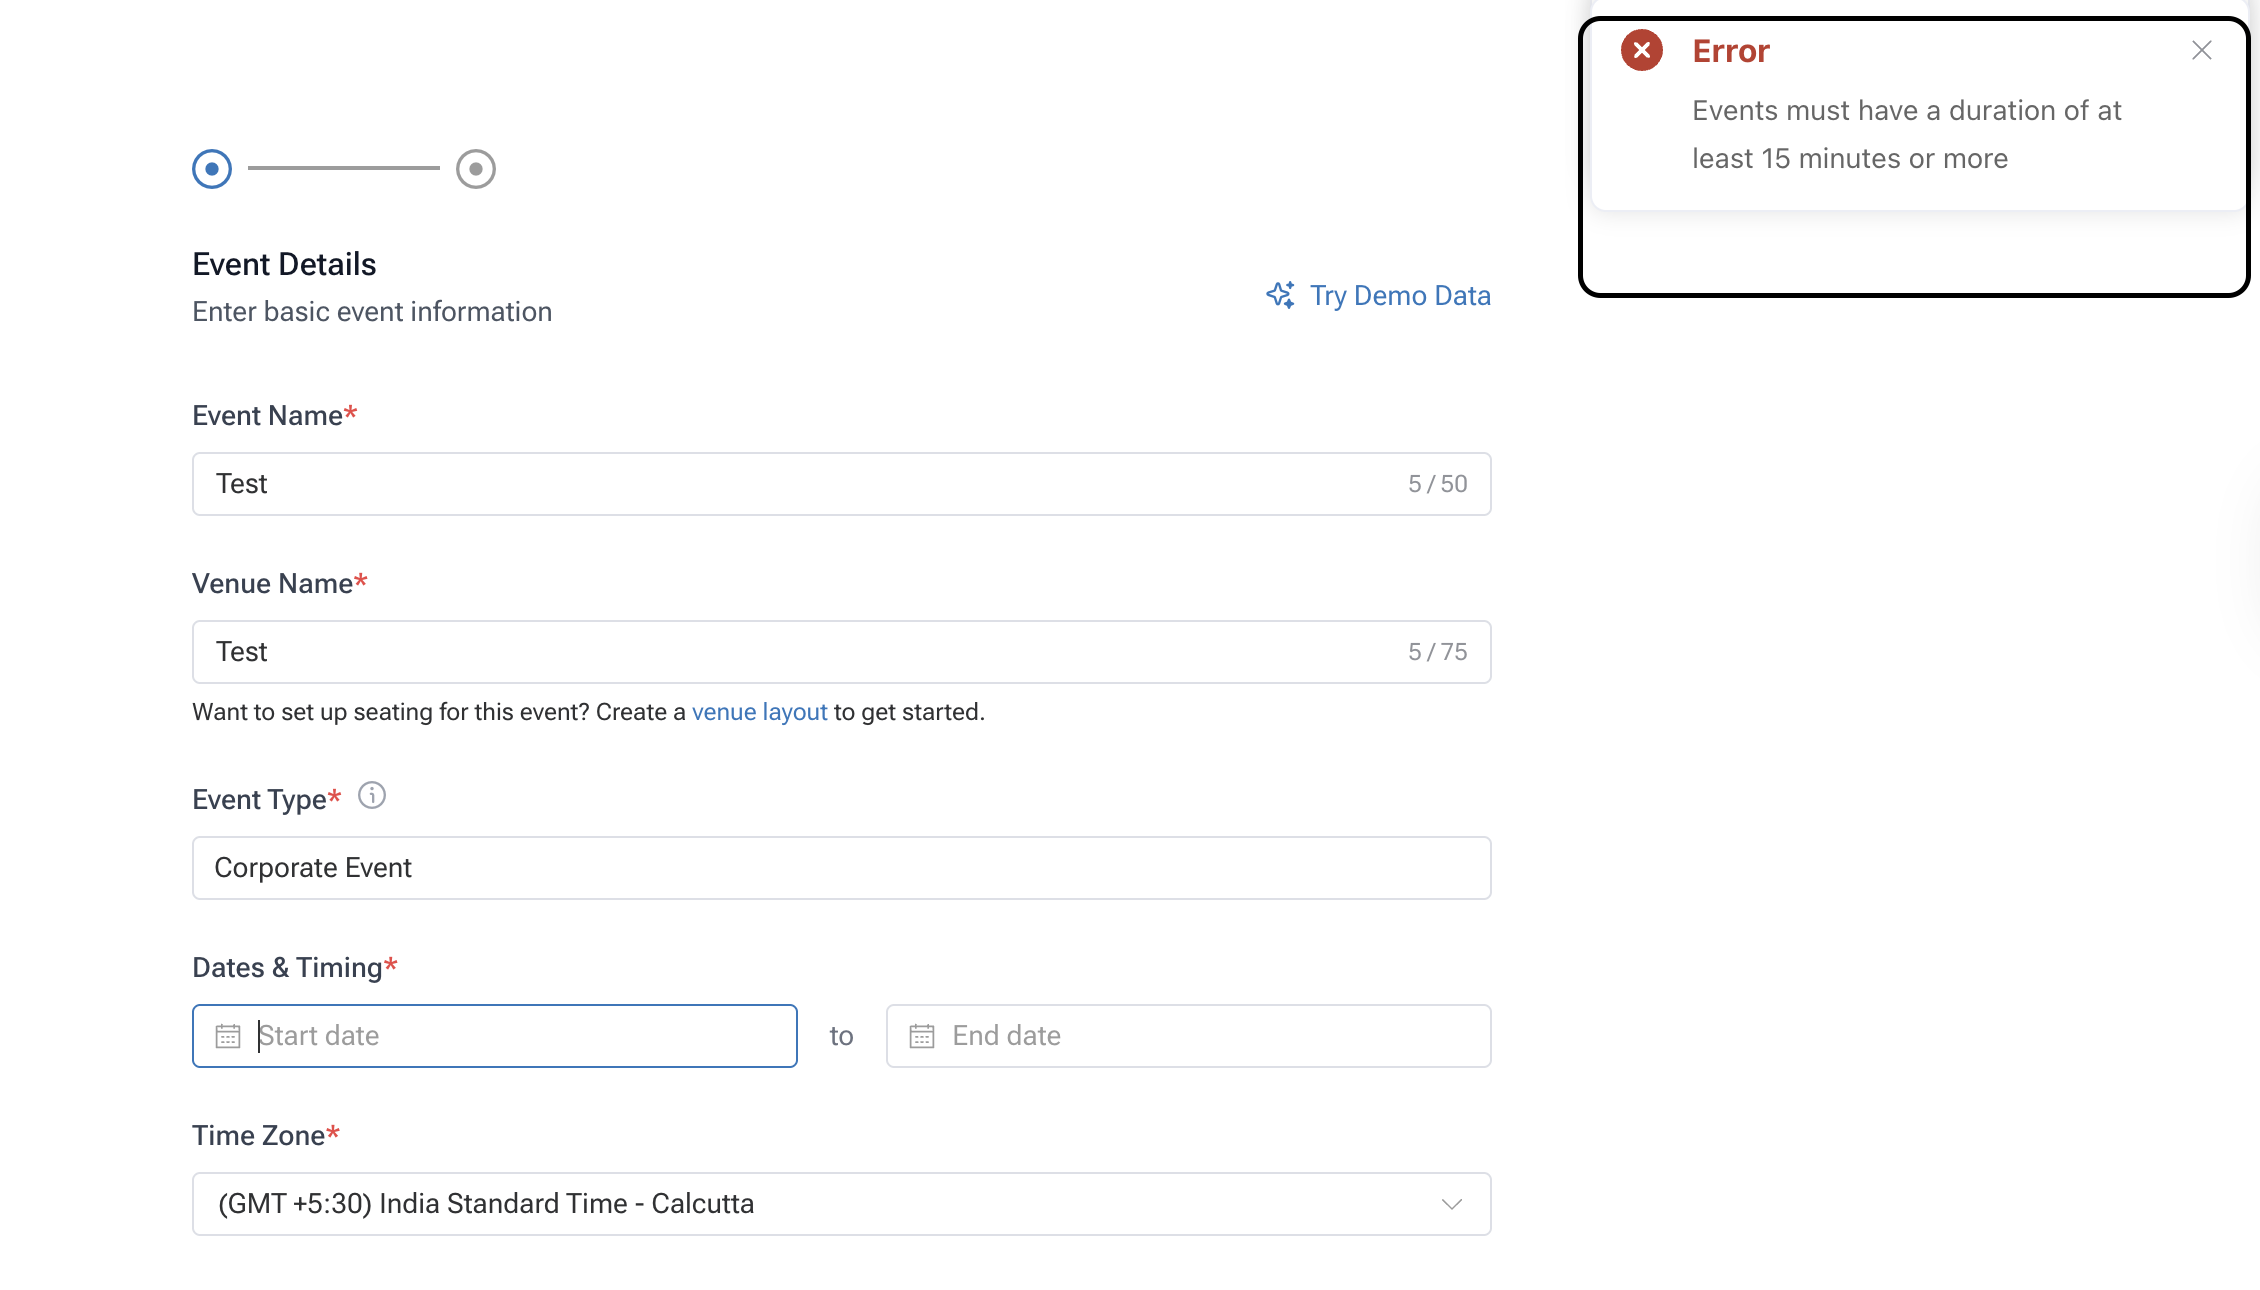Click the Try Demo Data sparkle icon
The width and height of the screenshot is (2260, 1290).
click(1280, 295)
